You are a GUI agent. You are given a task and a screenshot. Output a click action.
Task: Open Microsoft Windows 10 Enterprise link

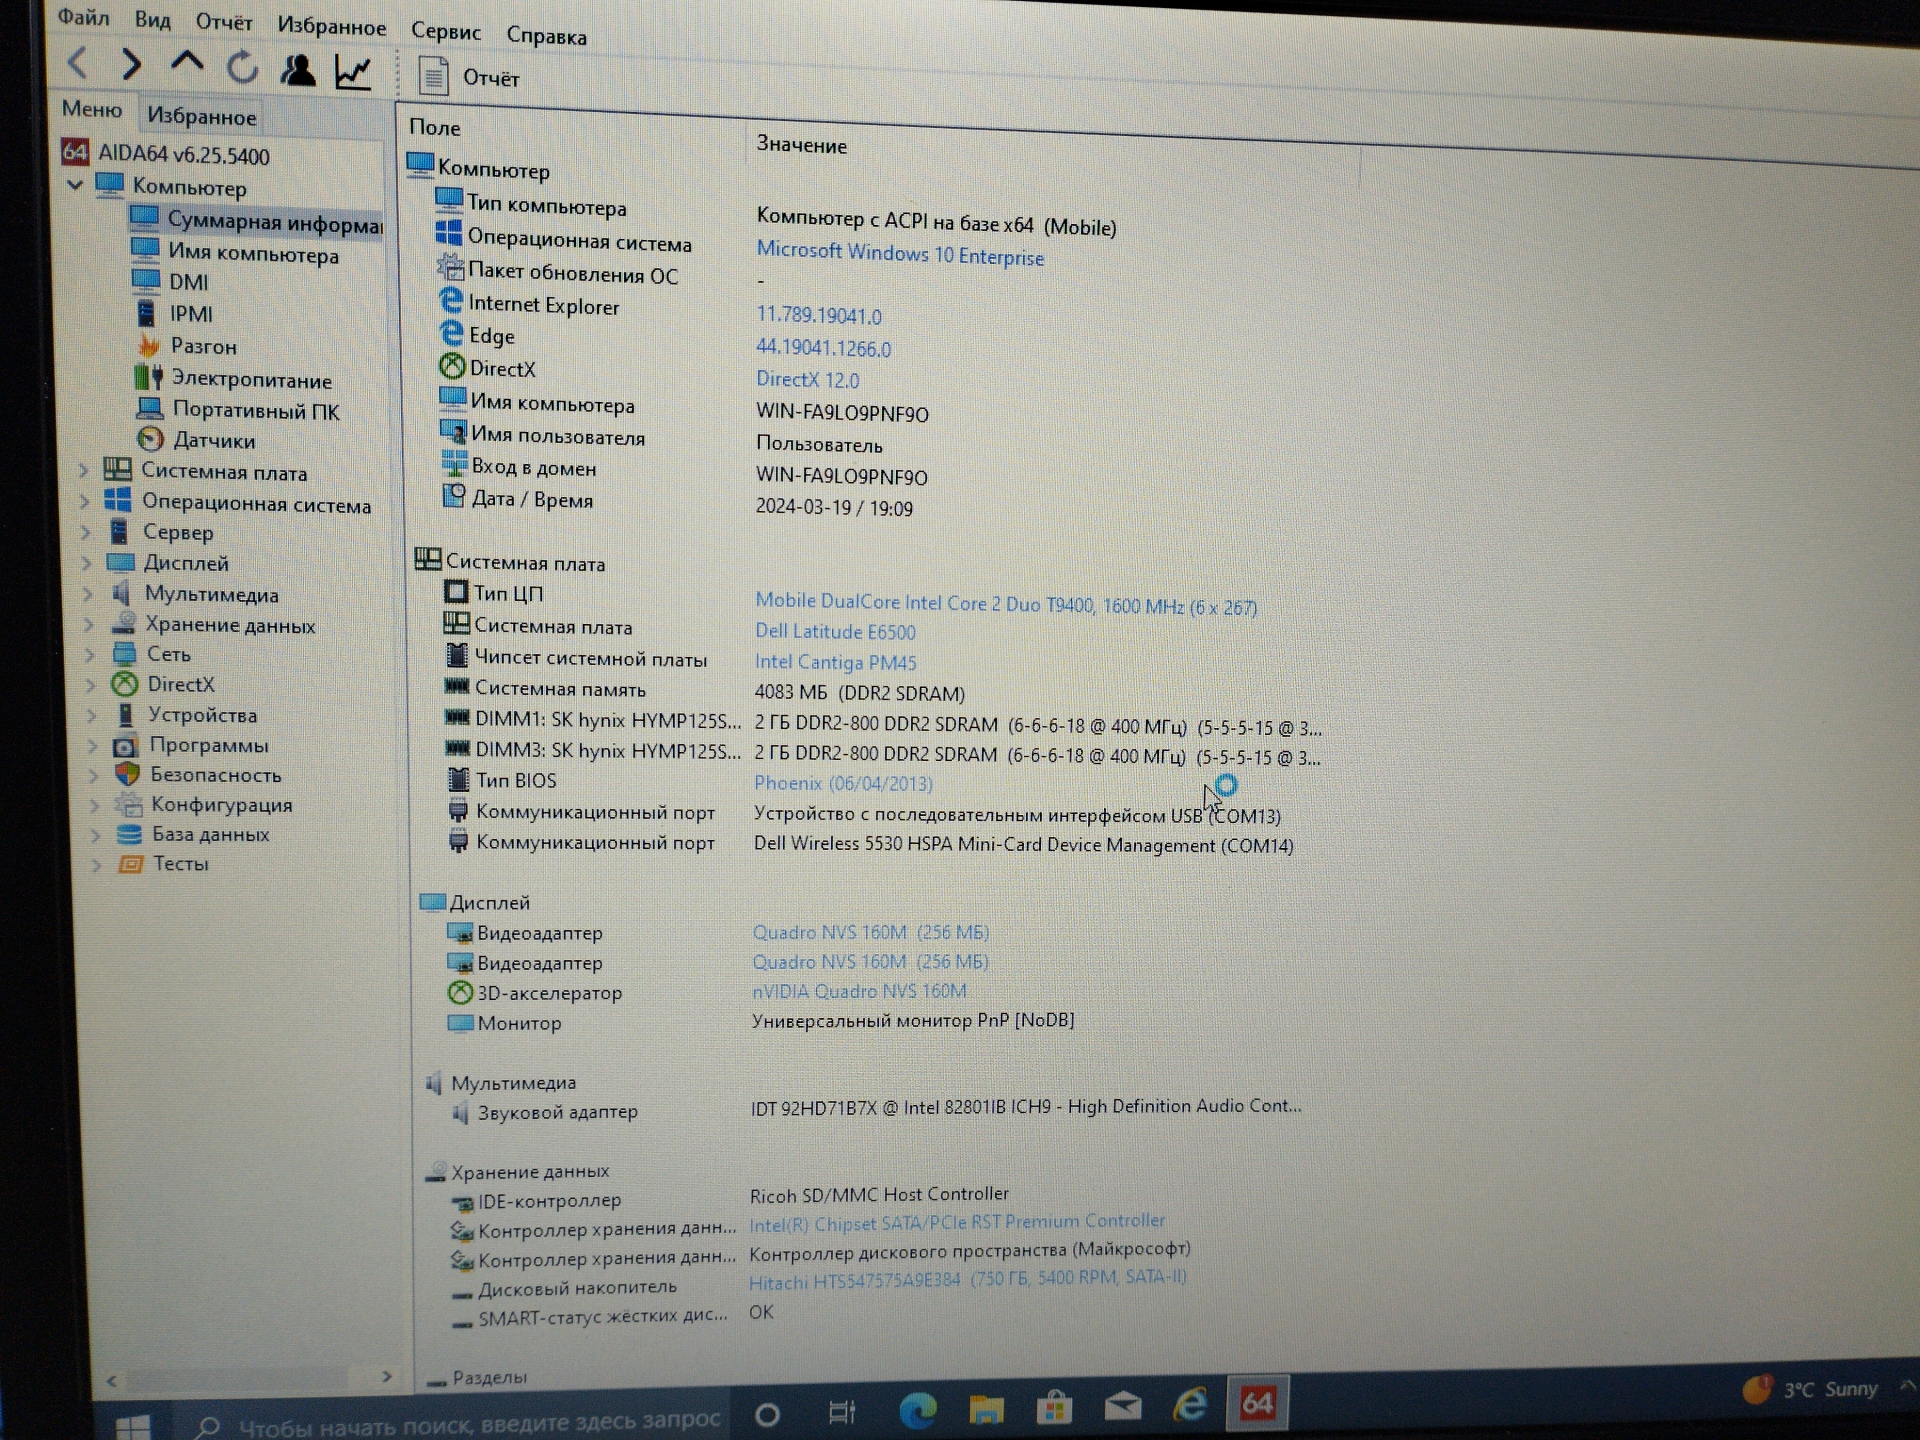pyautogui.click(x=900, y=253)
